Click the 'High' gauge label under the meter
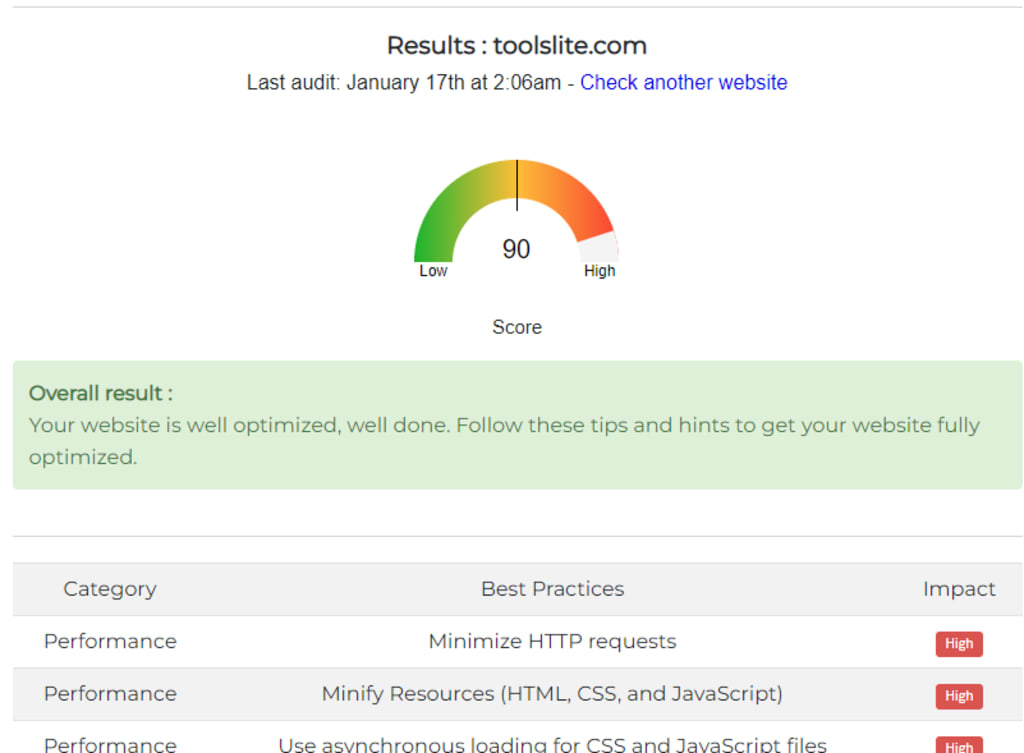The width and height of the screenshot is (1024, 753). point(600,270)
